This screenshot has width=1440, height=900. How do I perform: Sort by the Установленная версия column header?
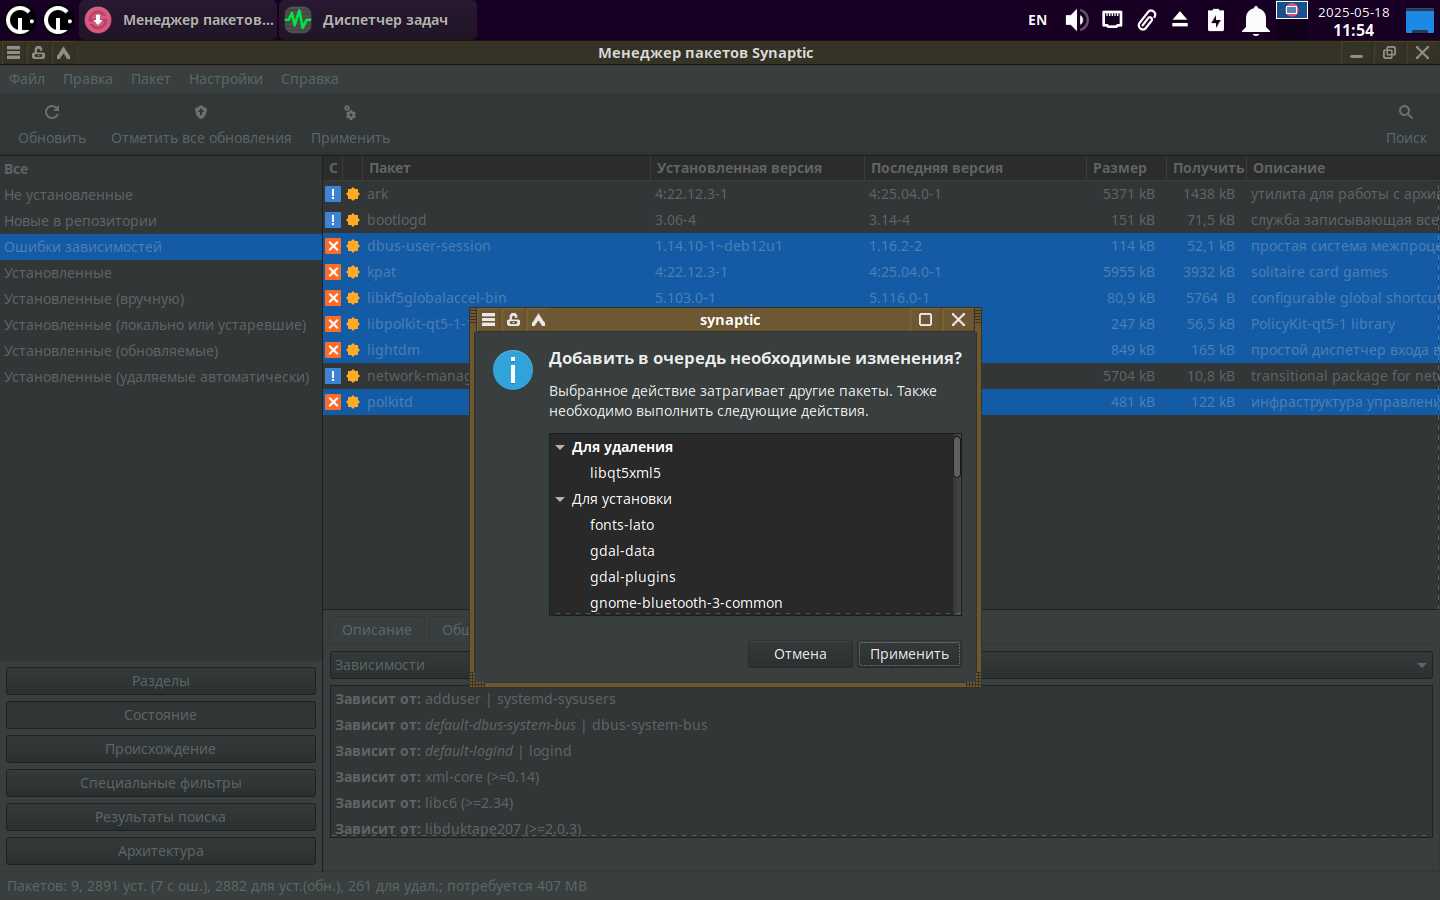756,168
